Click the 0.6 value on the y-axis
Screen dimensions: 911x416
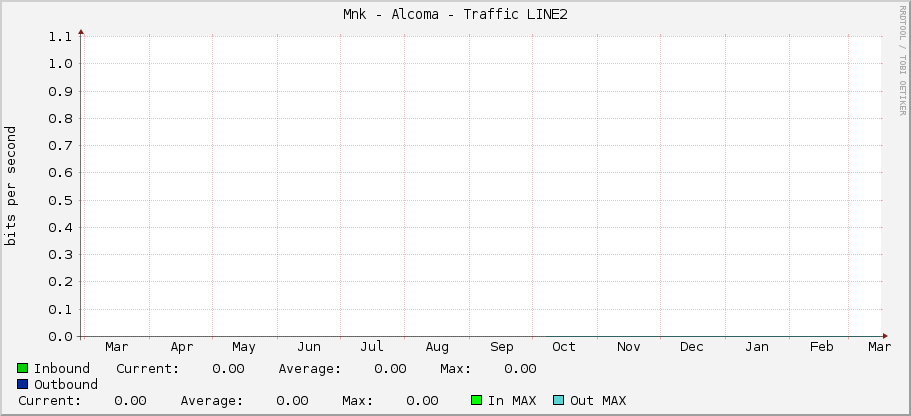coord(60,173)
